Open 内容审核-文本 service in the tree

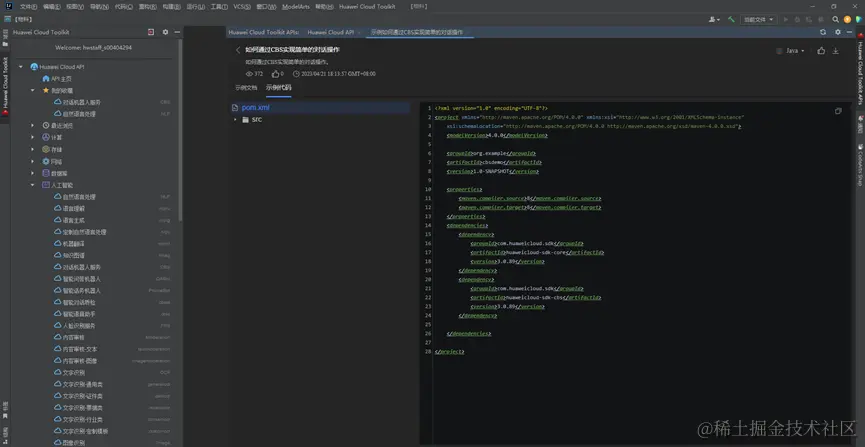pos(79,349)
